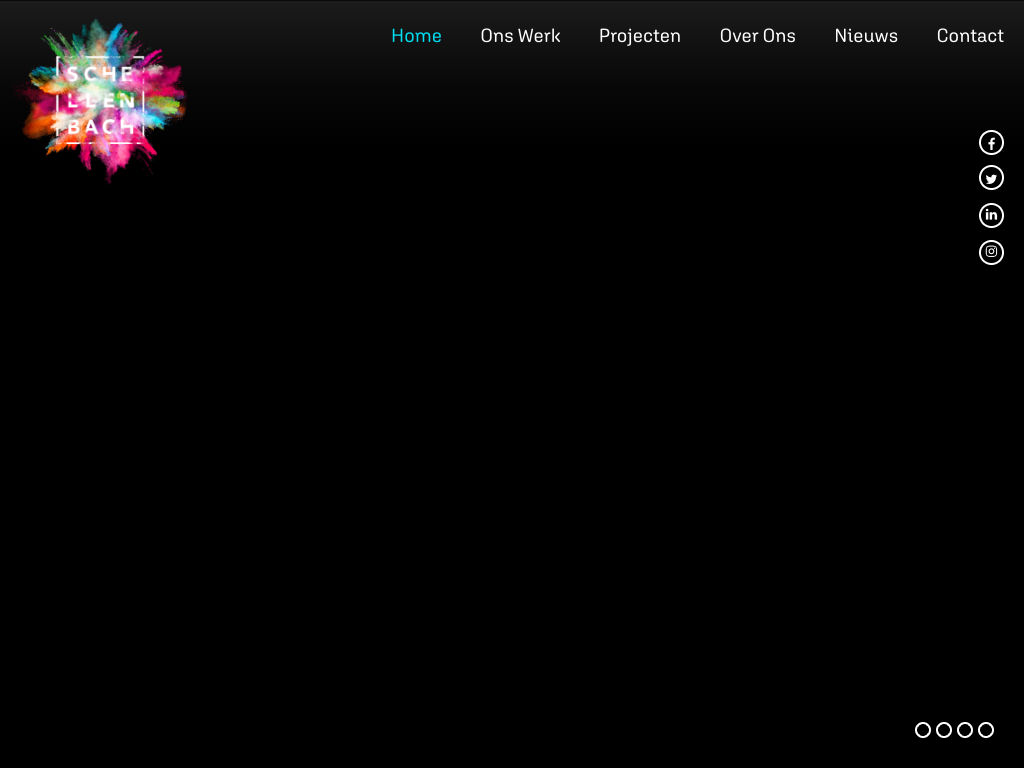
Task: Visit the LinkedIn profile icon
Action: point(991,215)
